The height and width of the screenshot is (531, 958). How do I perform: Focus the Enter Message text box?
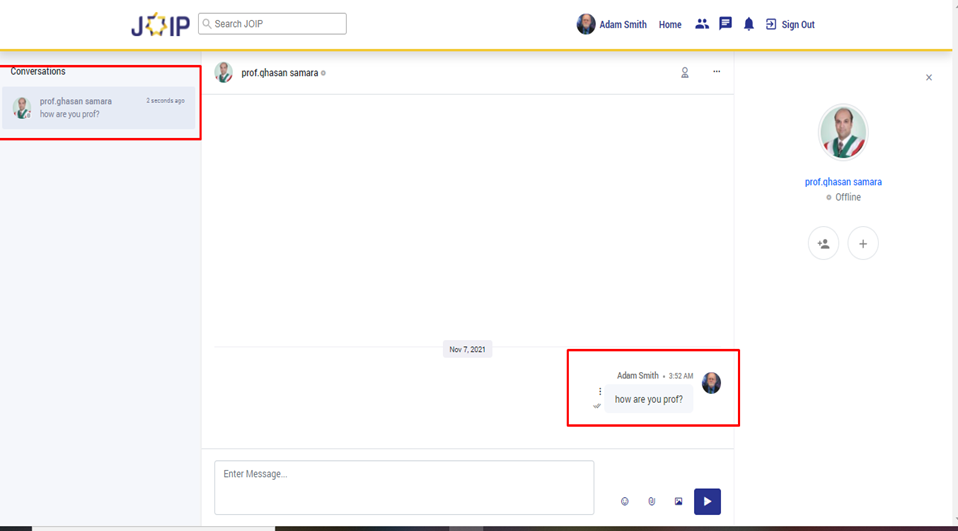pyautogui.click(x=404, y=487)
